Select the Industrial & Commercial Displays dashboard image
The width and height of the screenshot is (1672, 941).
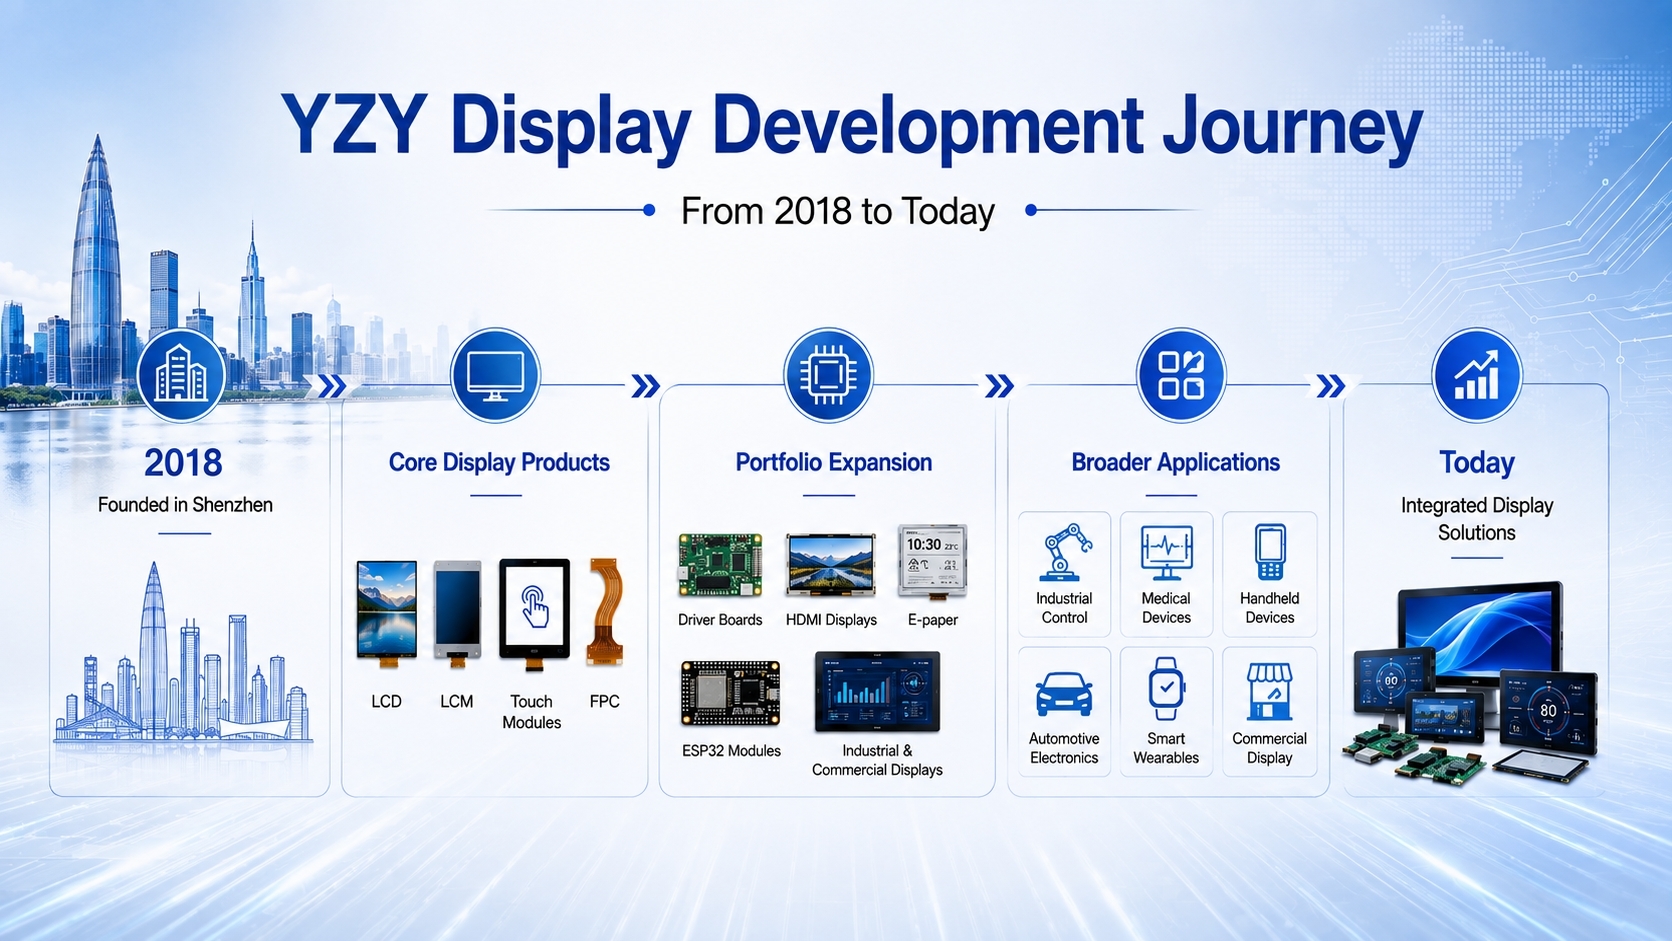(877, 692)
